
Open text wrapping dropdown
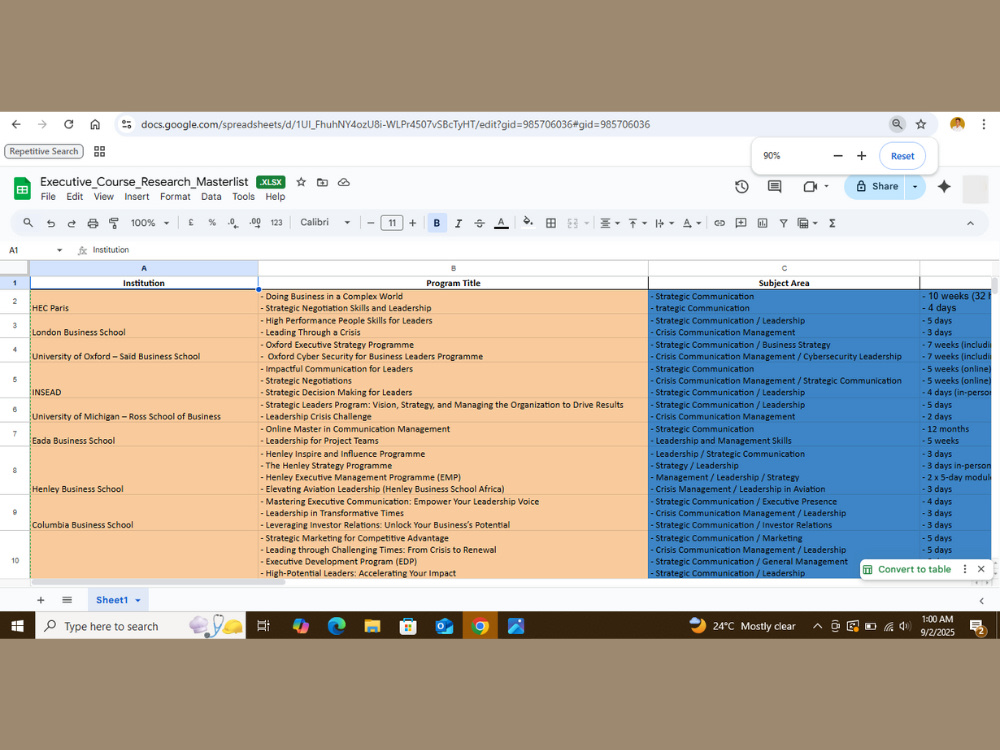pos(664,223)
